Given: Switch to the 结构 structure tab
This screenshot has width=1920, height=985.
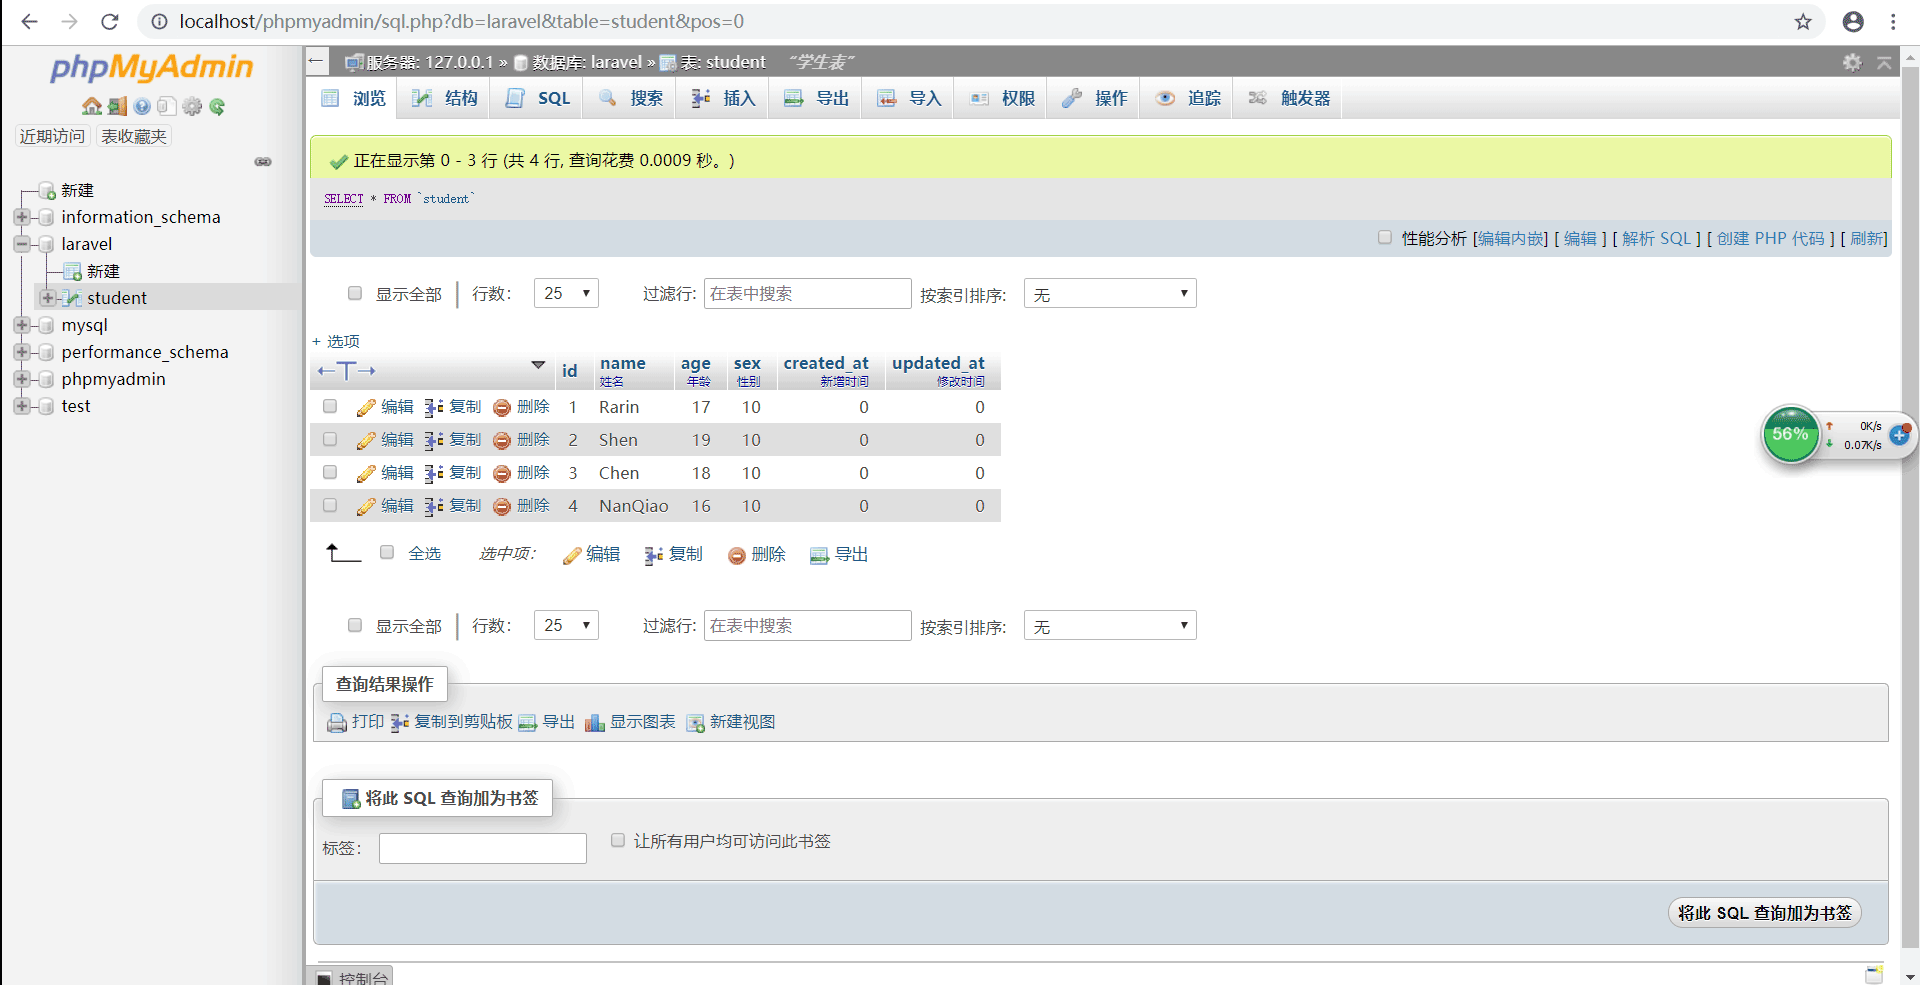Looking at the screenshot, I should point(445,97).
